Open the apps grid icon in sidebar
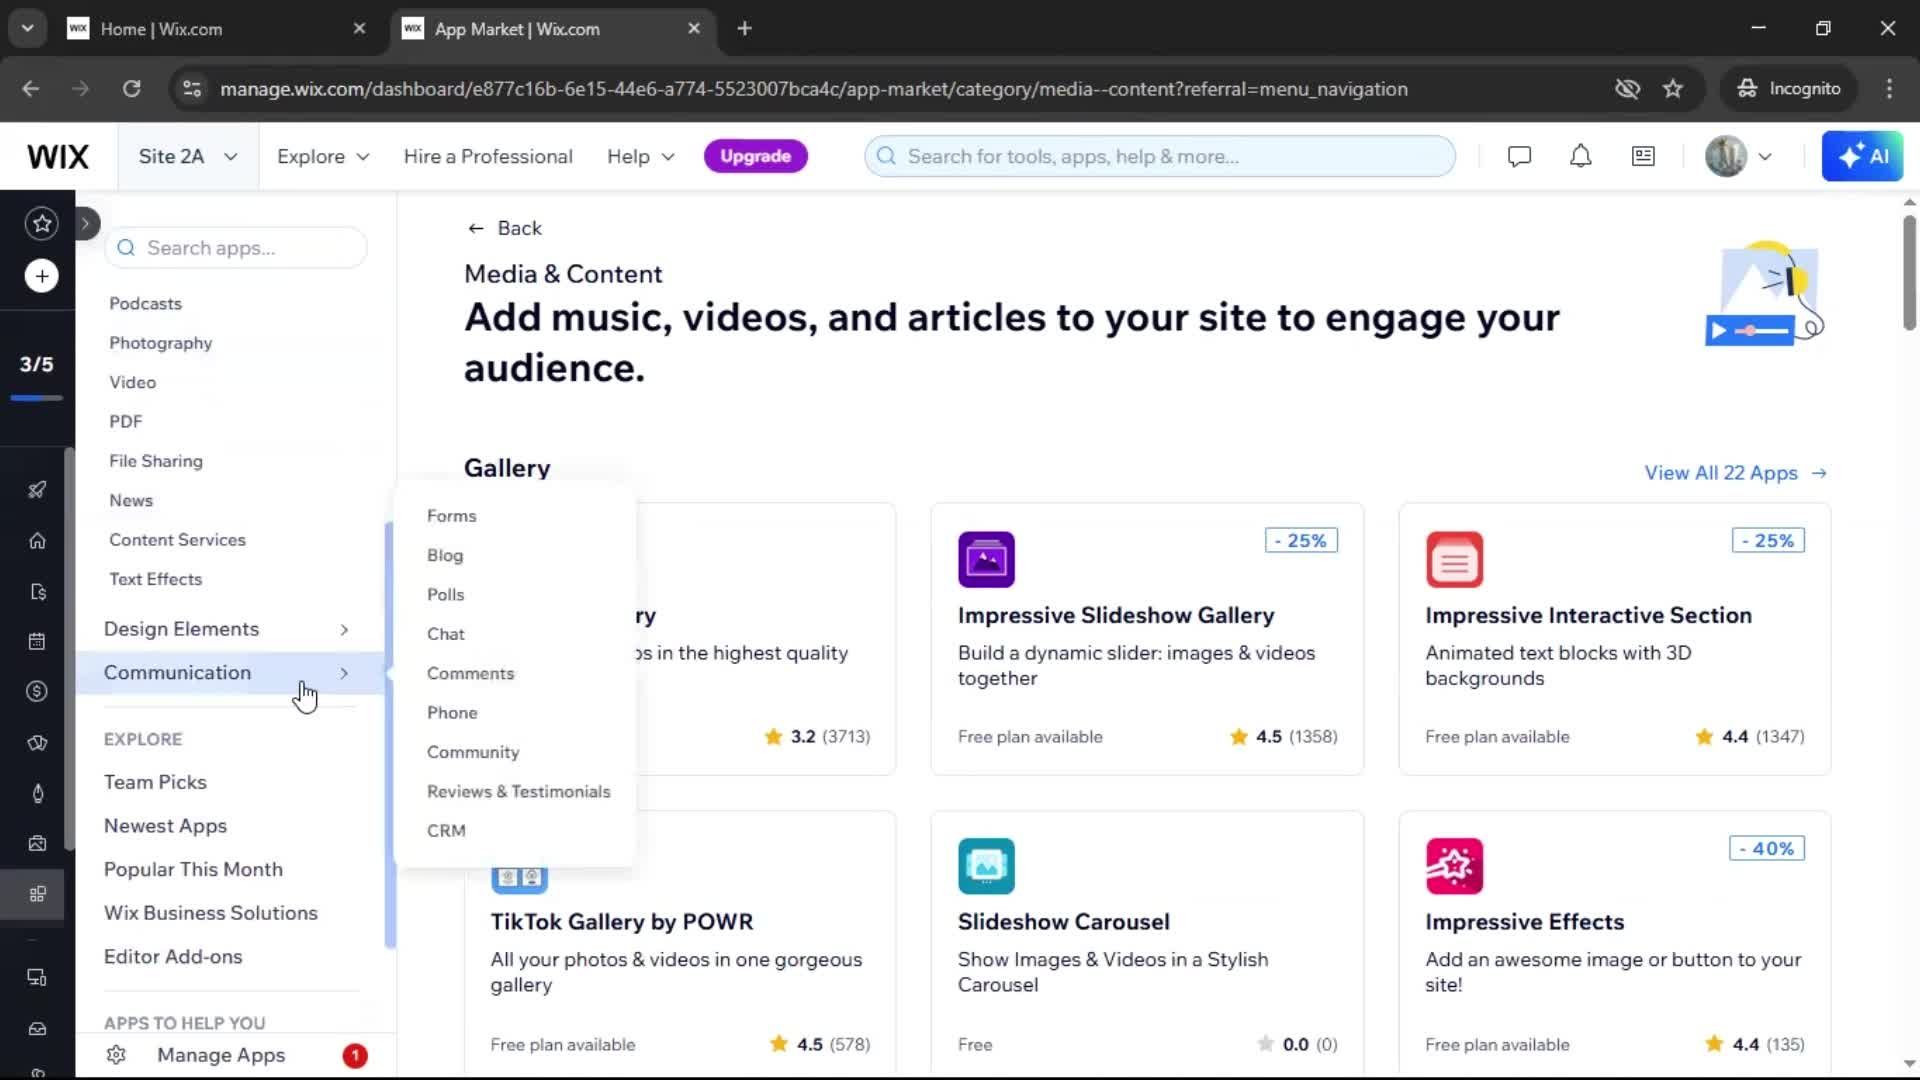Screen dimensions: 1920x1080 point(37,894)
